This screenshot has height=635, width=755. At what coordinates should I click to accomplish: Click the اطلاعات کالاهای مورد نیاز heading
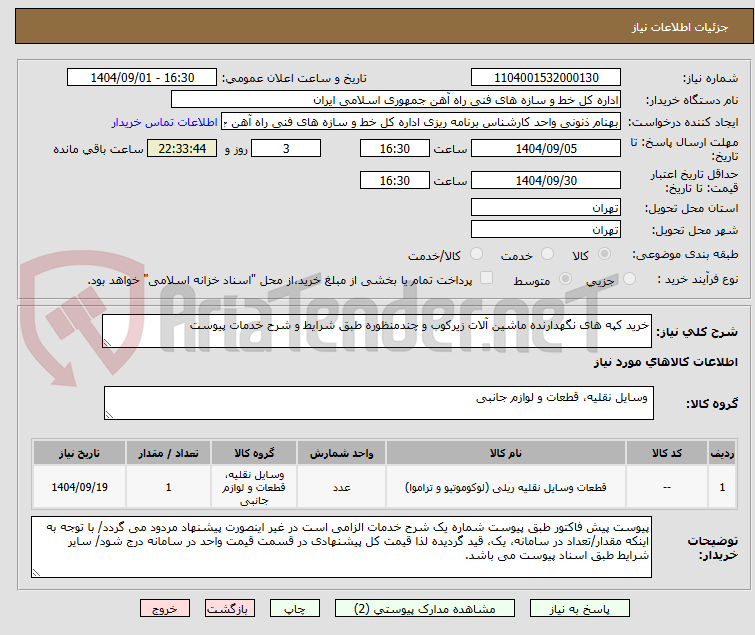(665, 362)
